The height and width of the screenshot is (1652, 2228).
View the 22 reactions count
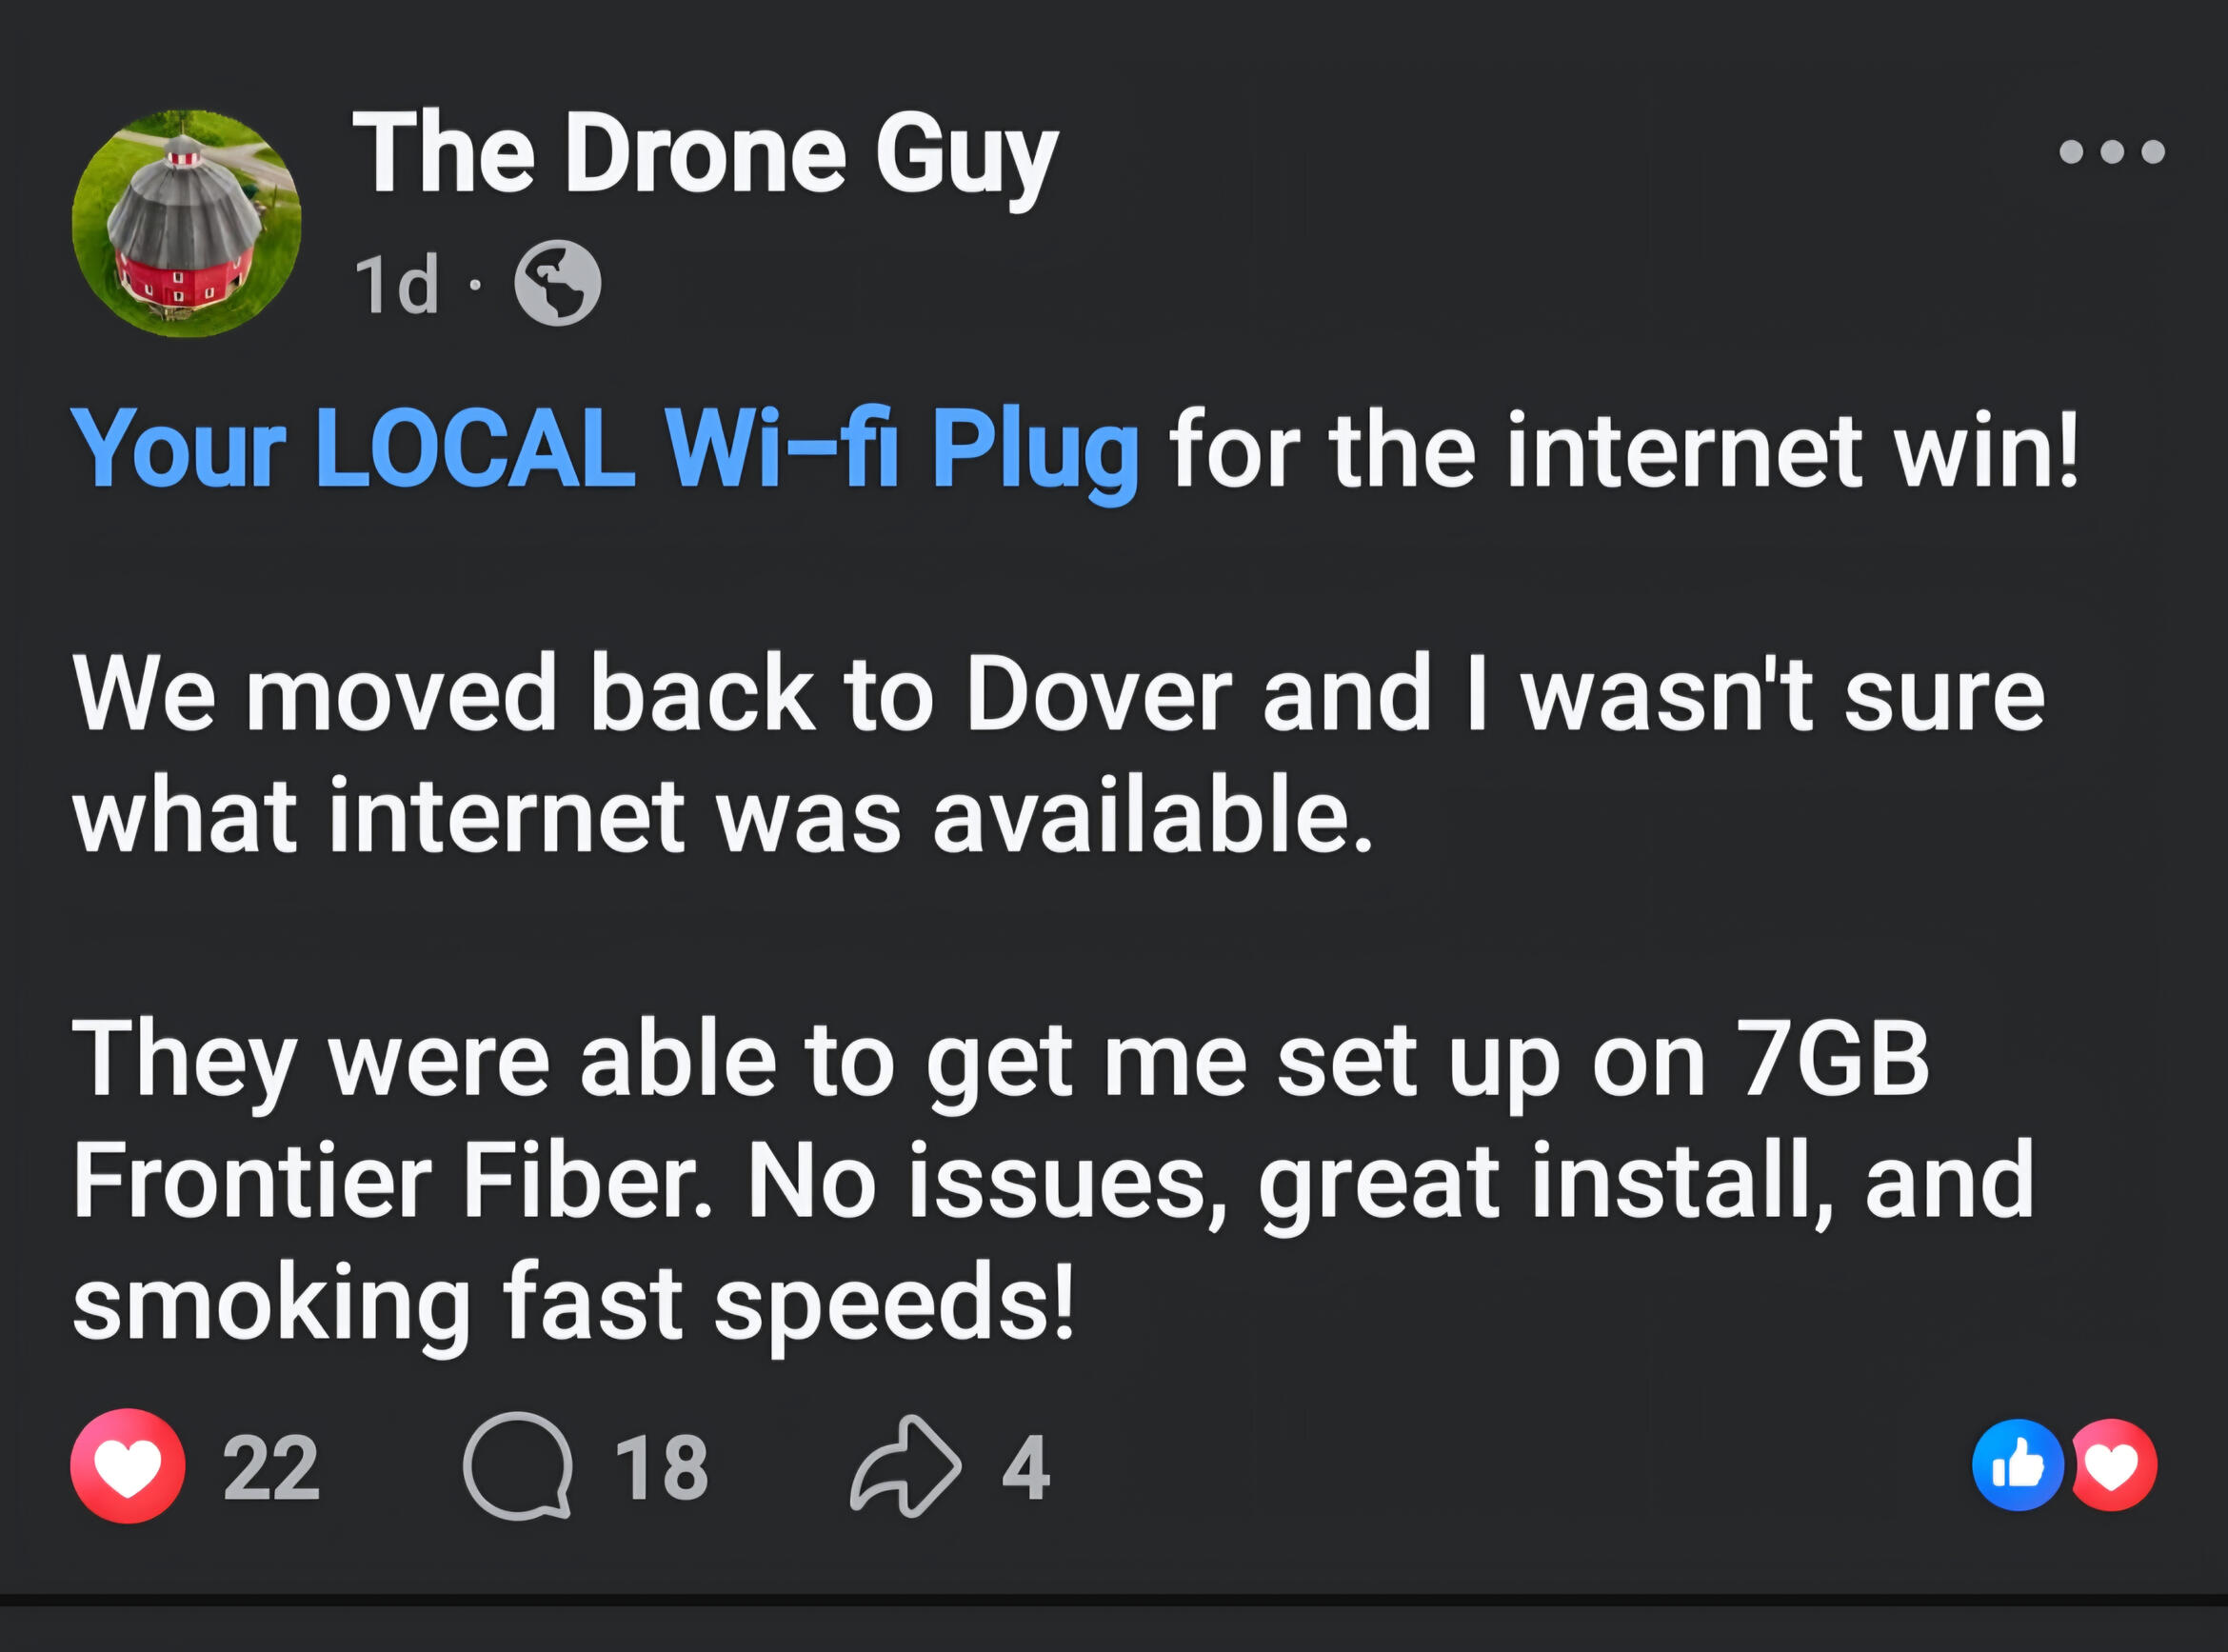point(271,1467)
